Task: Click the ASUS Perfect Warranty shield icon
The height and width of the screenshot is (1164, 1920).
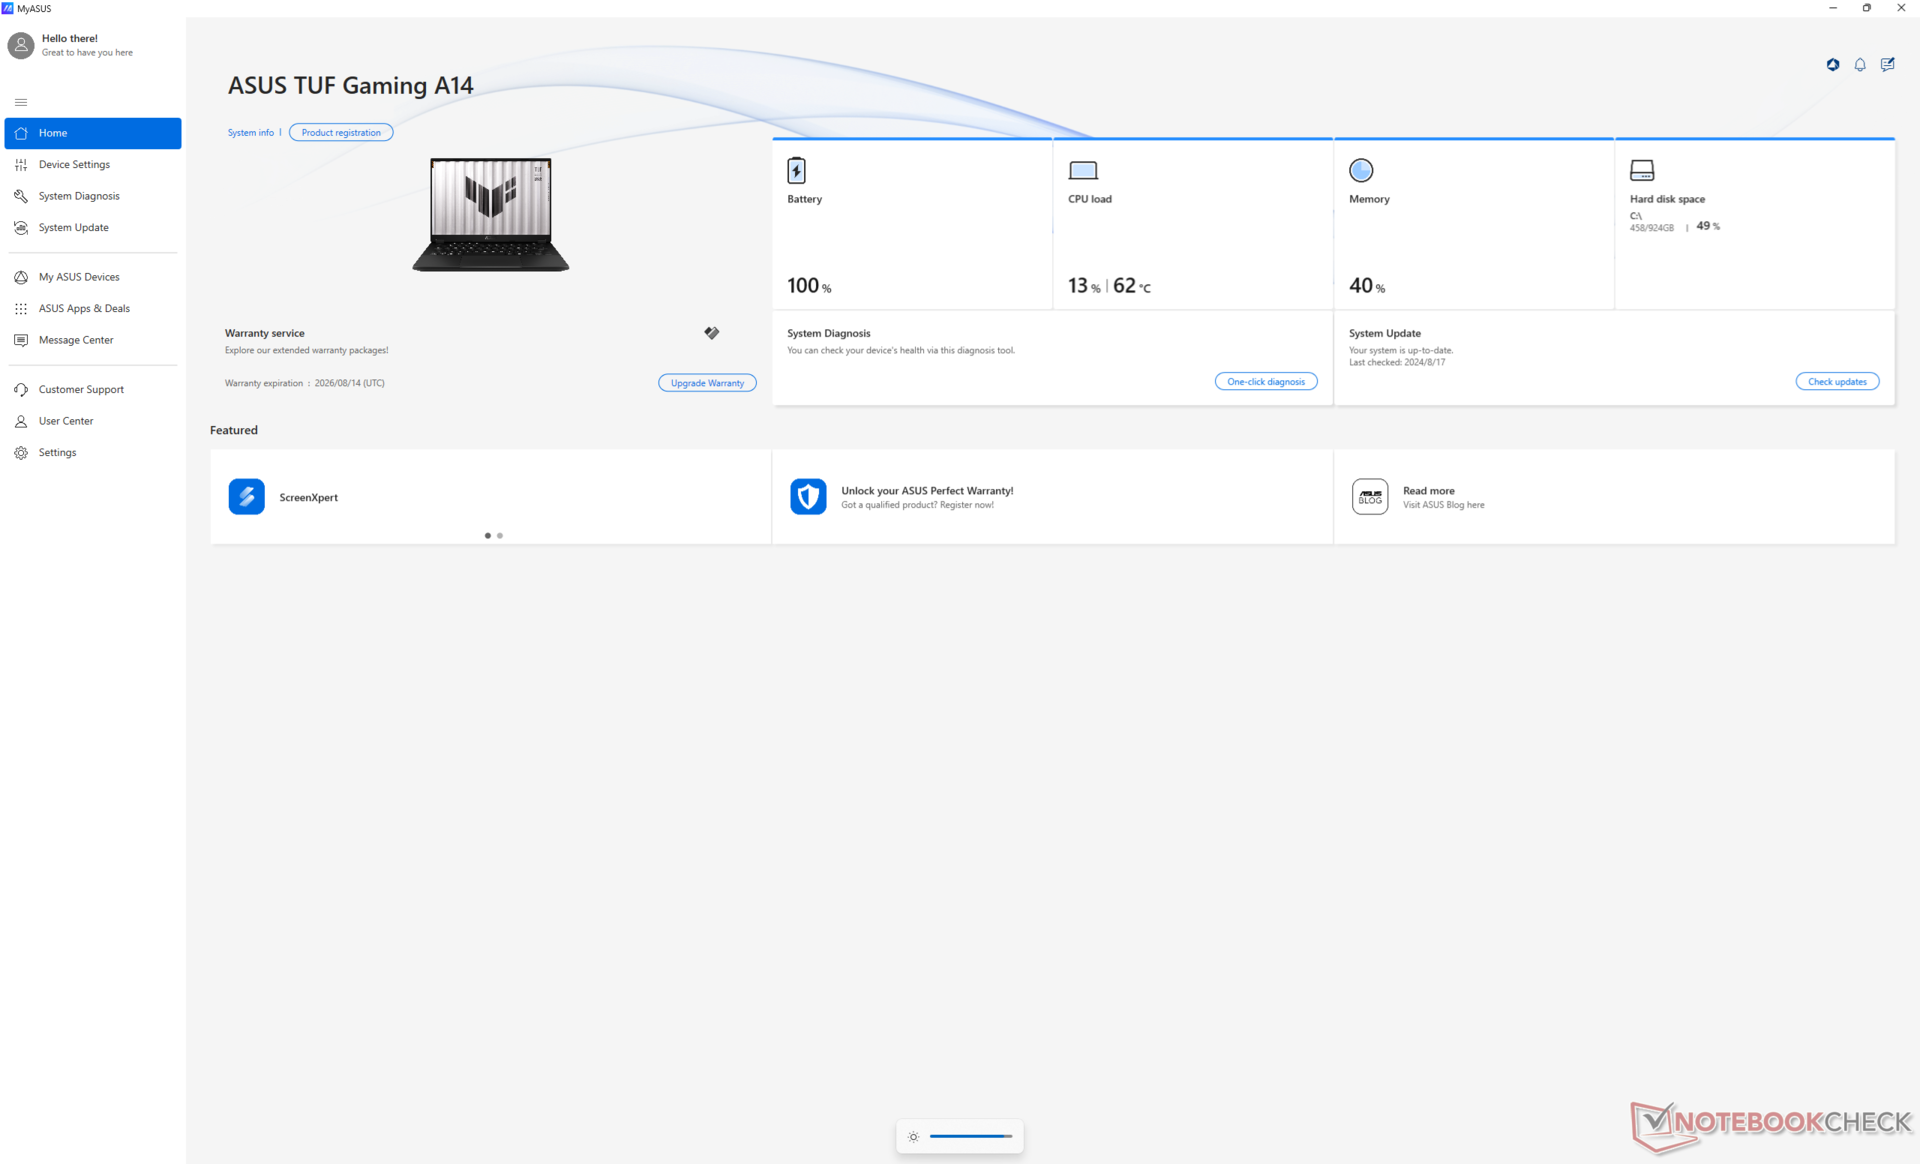Action: point(807,497)
